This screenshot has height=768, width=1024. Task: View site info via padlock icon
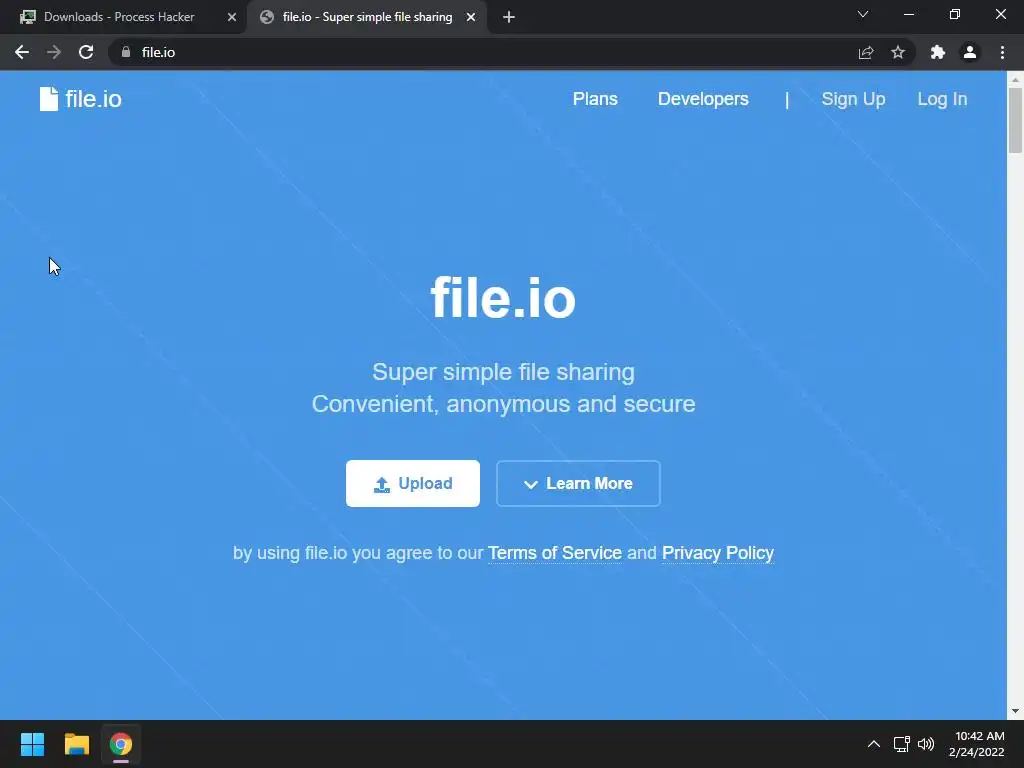click(x=126, y=52)
